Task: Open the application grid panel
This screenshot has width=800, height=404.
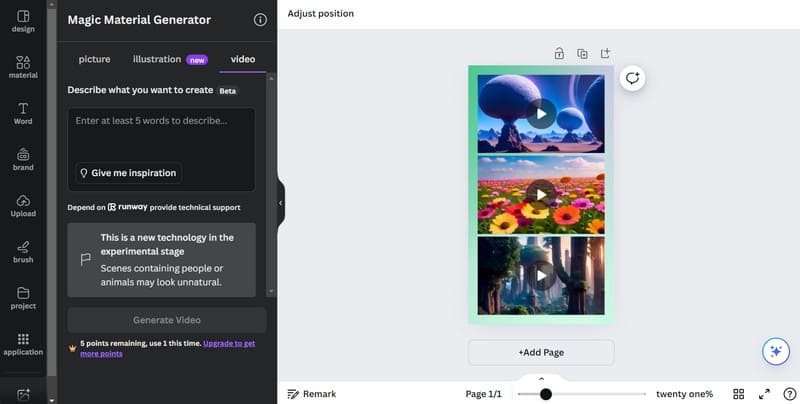Action: click(x=23, y=344)
